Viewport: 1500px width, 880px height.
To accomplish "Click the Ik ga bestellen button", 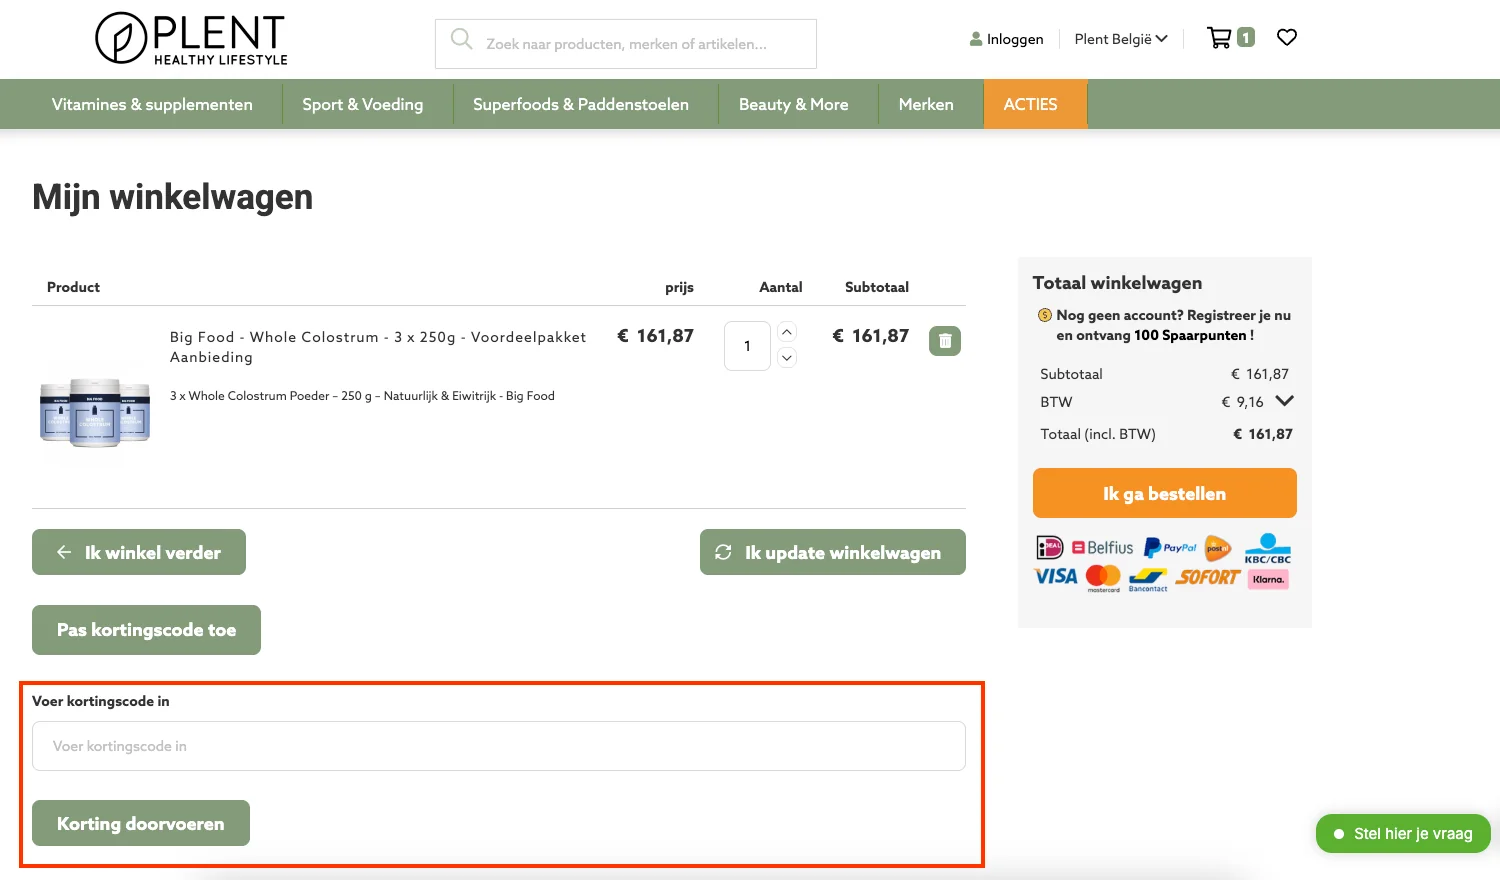I will tap(1164, 493).
